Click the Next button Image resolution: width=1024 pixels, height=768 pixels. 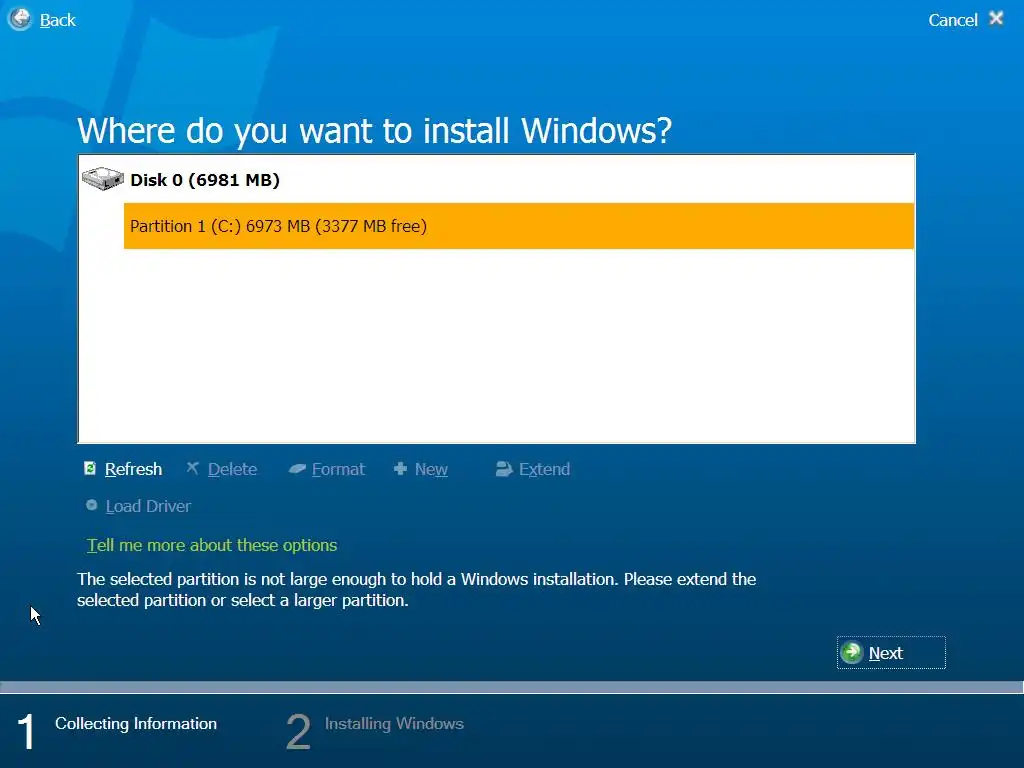click(891, 652)
